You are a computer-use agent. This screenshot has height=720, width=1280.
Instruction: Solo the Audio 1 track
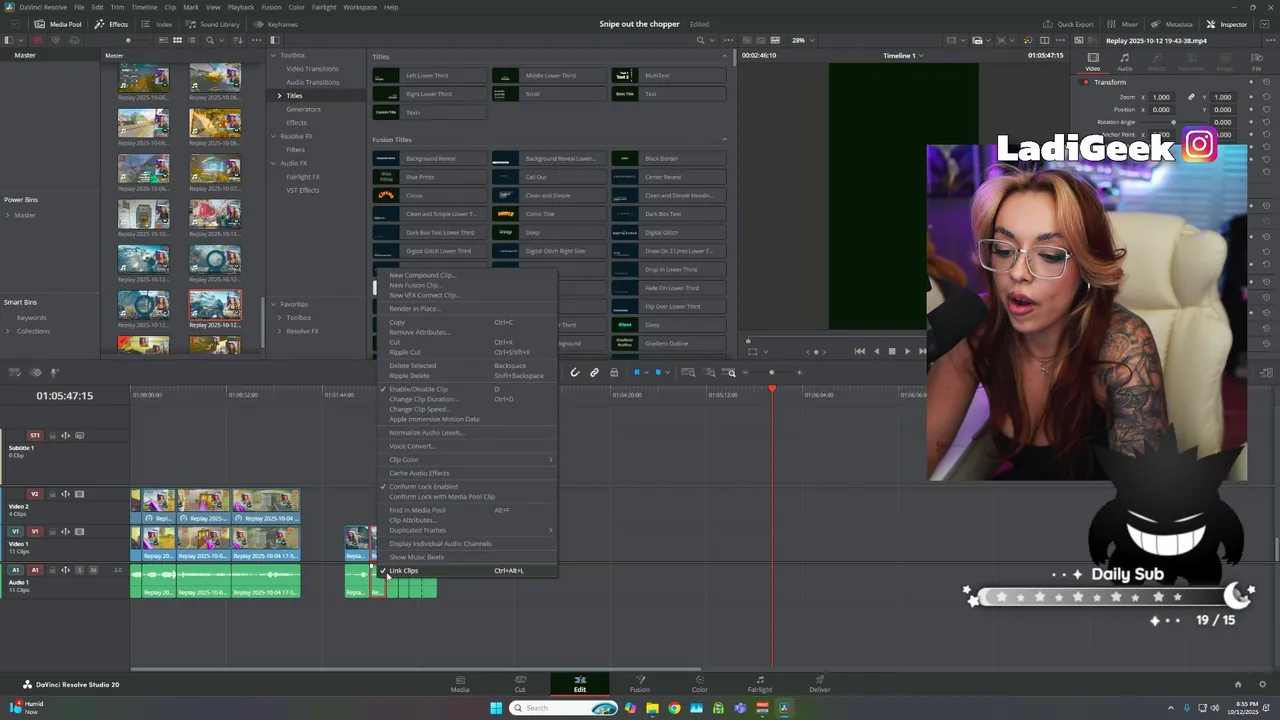tap(80, 570)
